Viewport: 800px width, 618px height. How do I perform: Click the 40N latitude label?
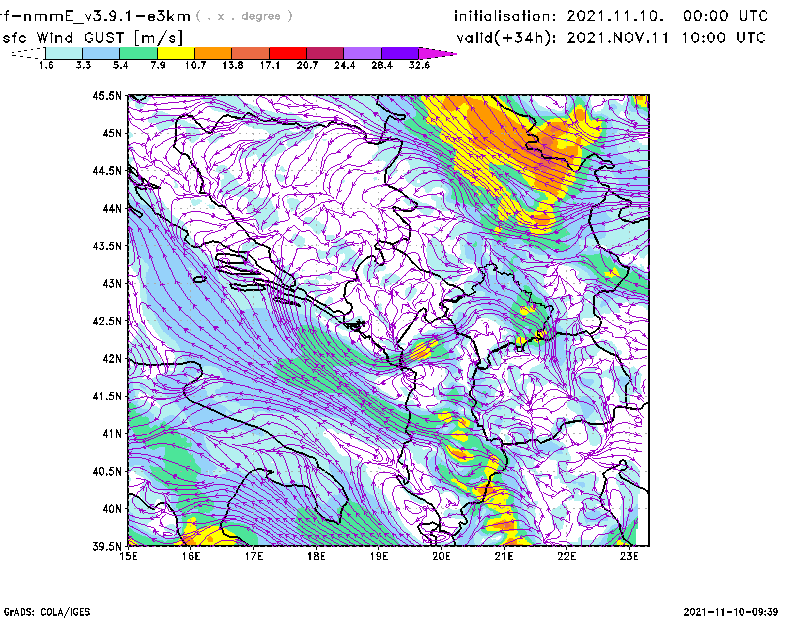[x=112, y=509]
